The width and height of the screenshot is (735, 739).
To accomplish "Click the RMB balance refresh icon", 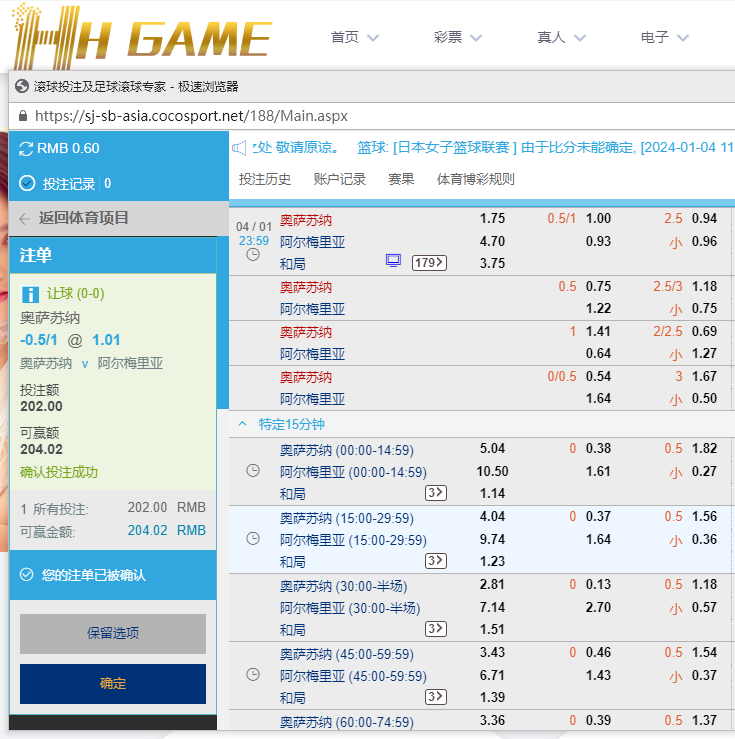I will coord(26,149).
